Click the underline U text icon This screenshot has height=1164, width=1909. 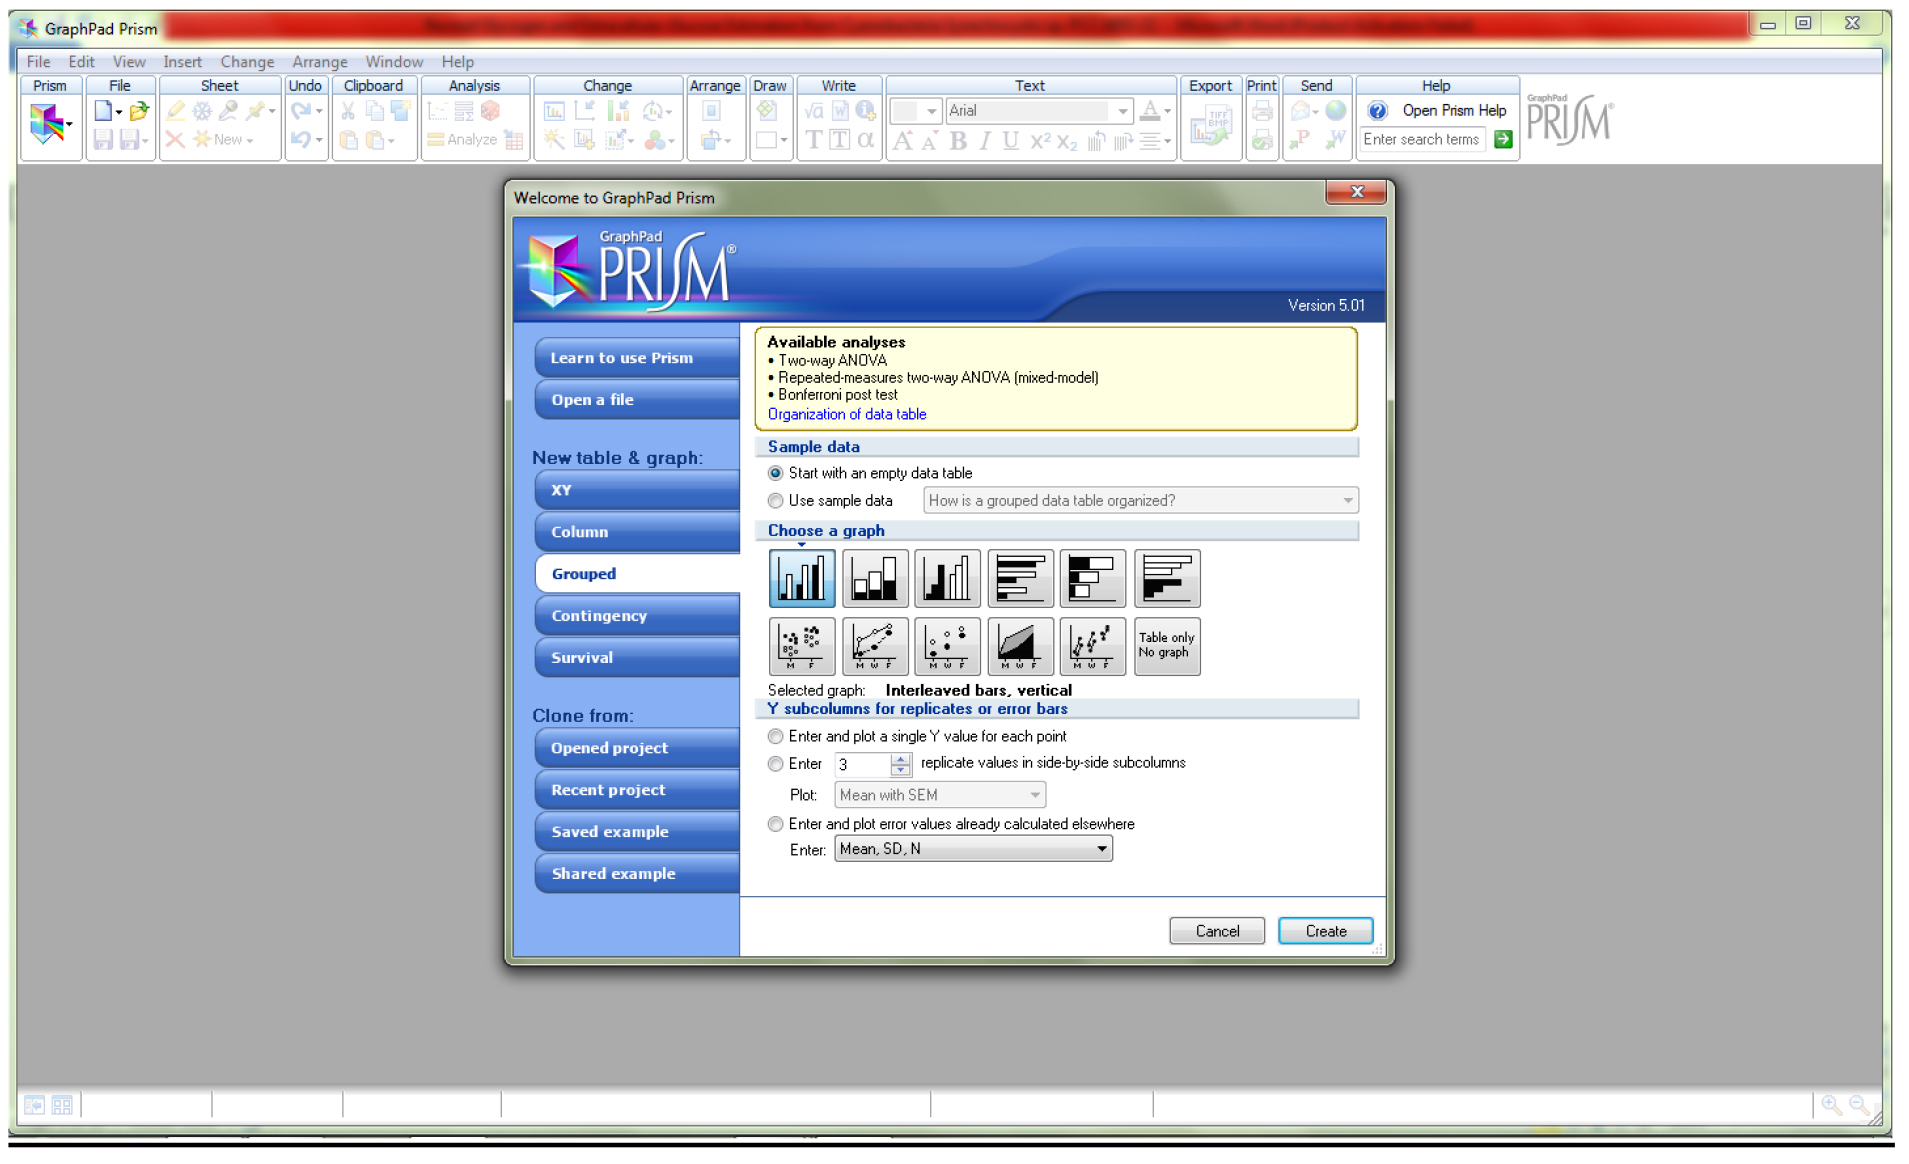1011,141
